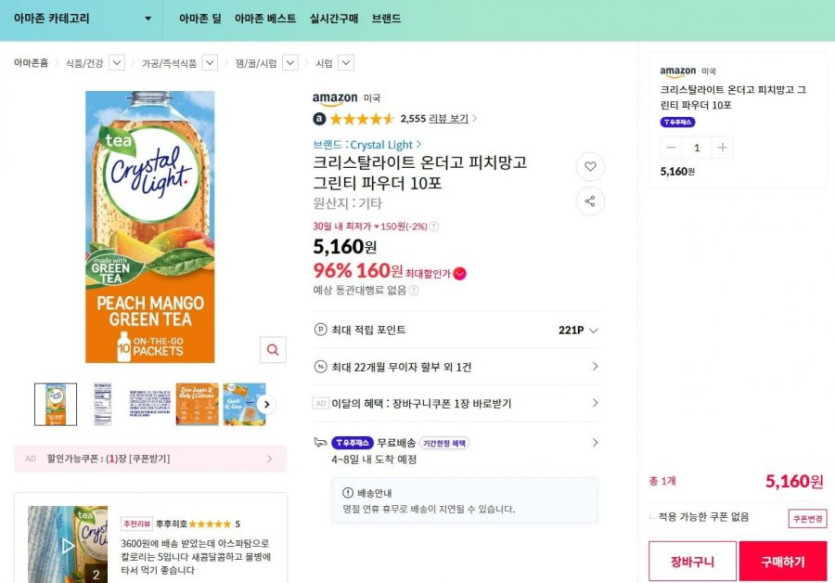
Task: Click help icon beside customs fee text
Action: click(x=414, y=290)
